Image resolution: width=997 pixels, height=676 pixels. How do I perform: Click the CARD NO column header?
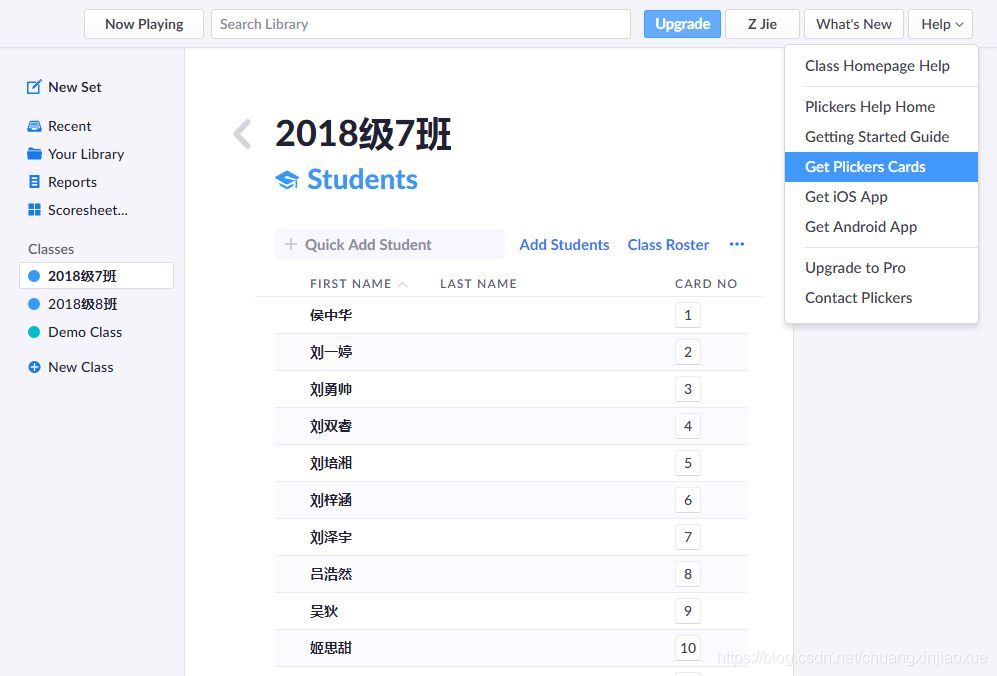point(706,284)
